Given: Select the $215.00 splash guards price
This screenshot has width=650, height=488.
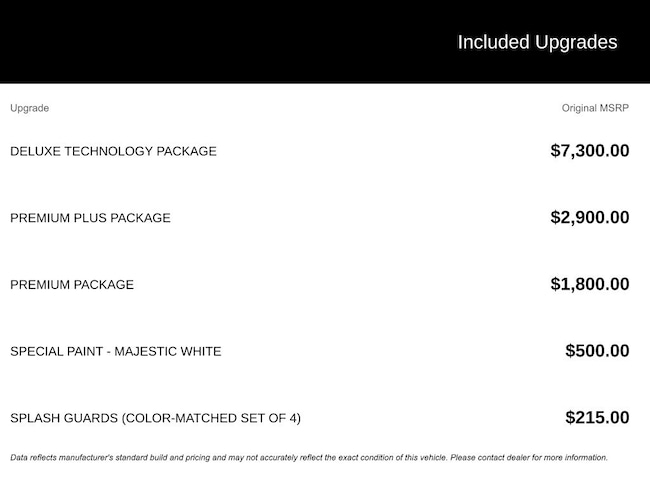Looking at the screenshot, I should click(x=597, y=418).
